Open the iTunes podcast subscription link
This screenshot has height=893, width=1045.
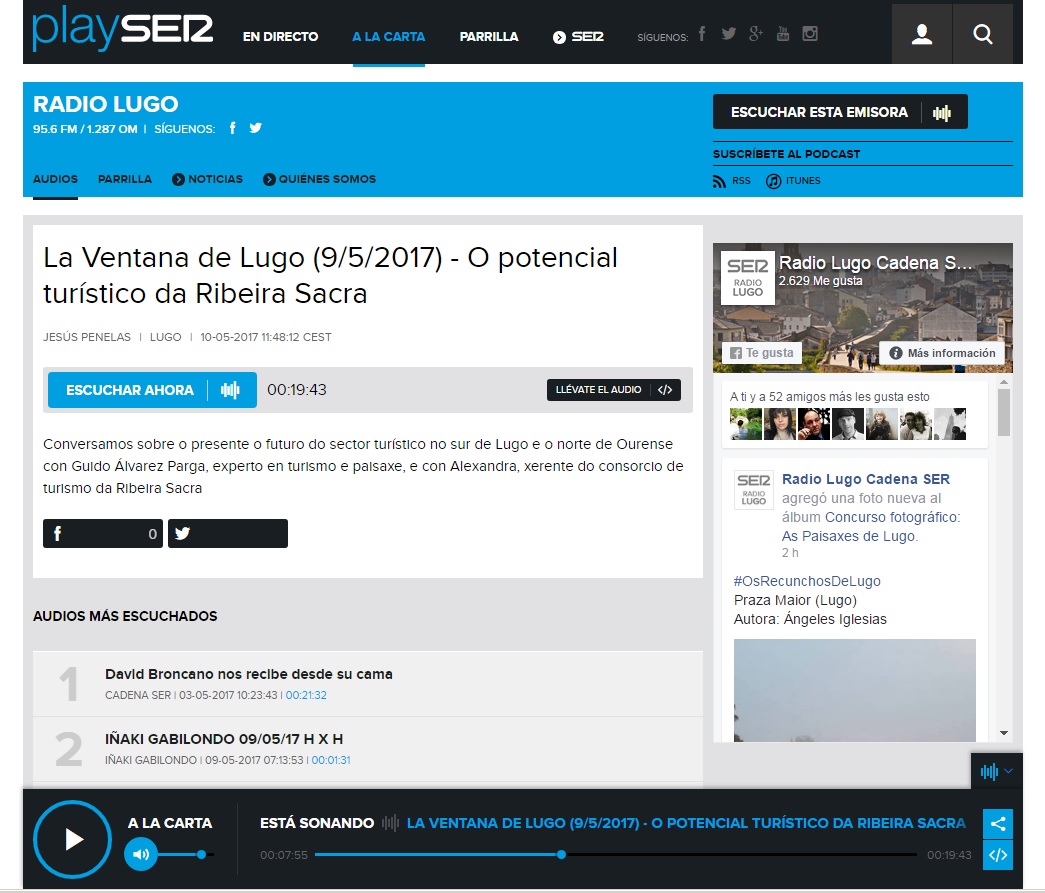773,181
